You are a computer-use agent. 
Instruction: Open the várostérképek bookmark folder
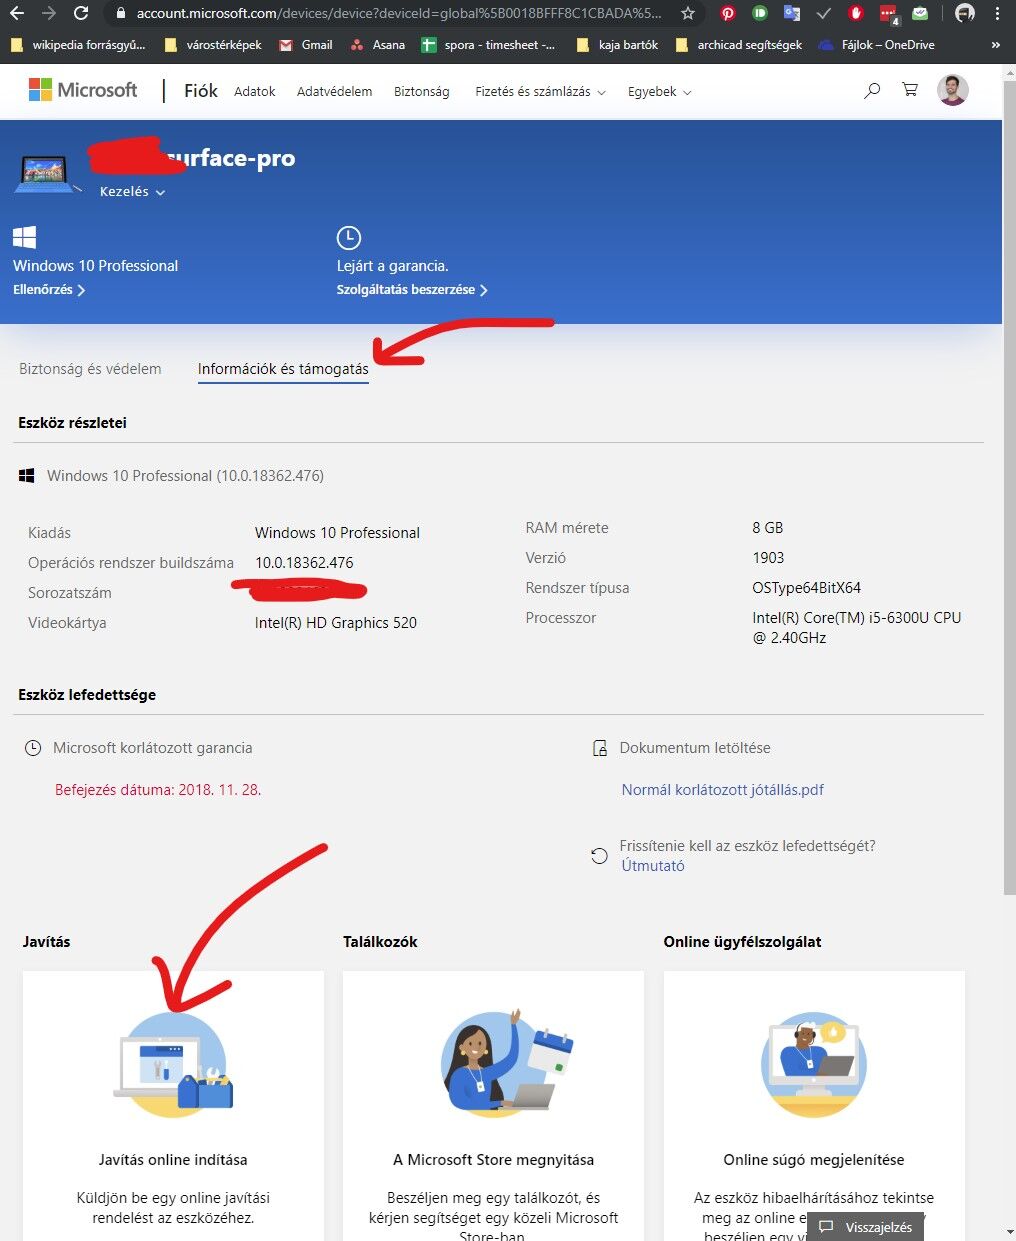213,45
